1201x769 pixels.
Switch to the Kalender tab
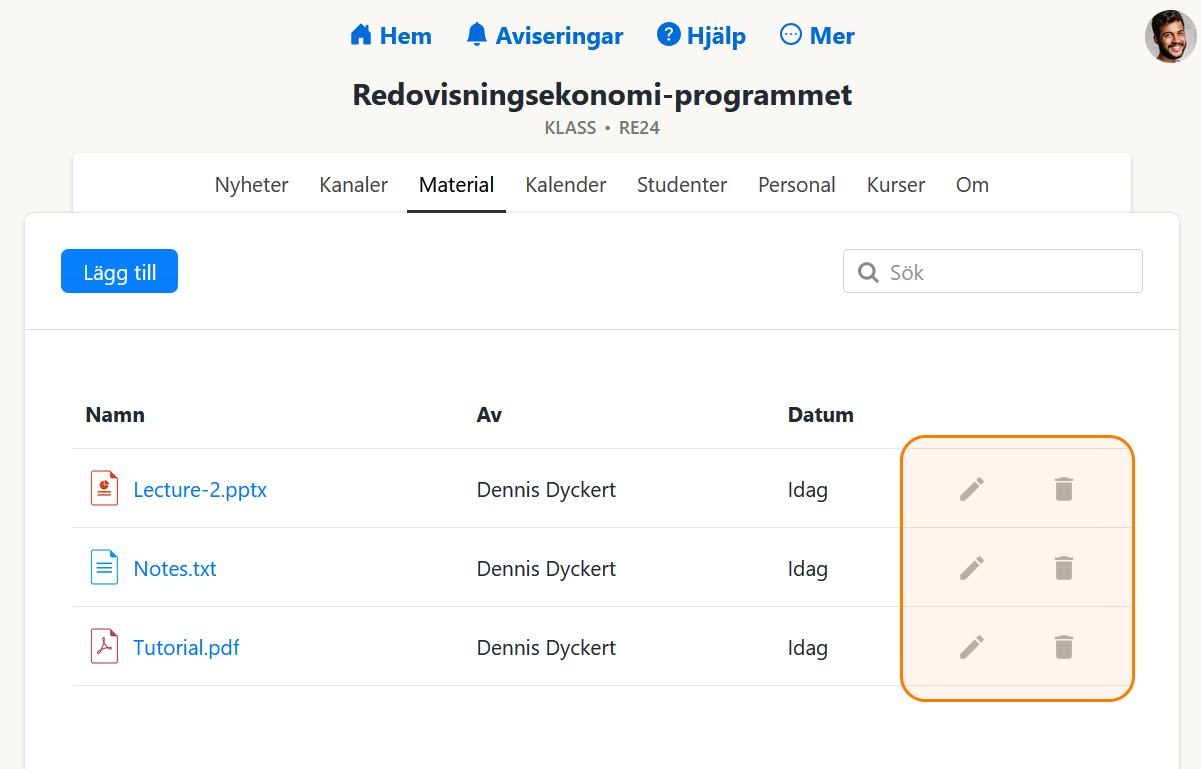[565, 184]
